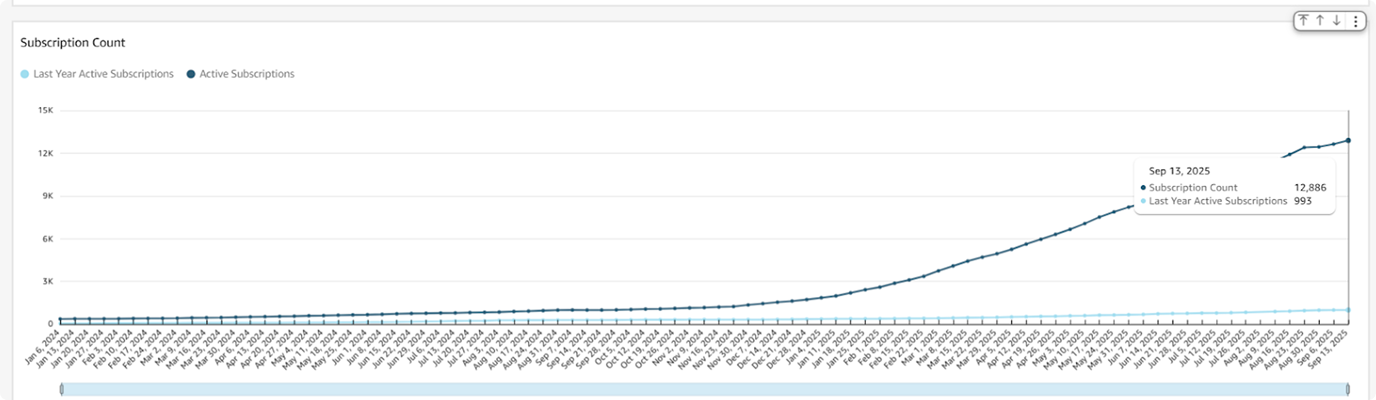Click the Sep 13, 2025 Last Year data point
Viewport: 1376px width, 400px height.
coord(1348,310)
